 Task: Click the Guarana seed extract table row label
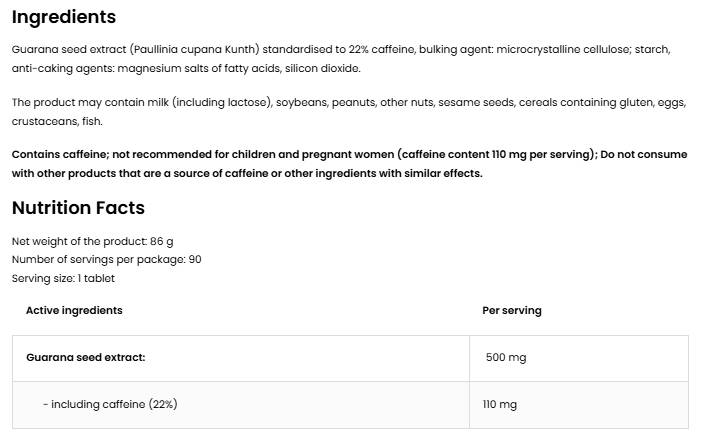85,357
